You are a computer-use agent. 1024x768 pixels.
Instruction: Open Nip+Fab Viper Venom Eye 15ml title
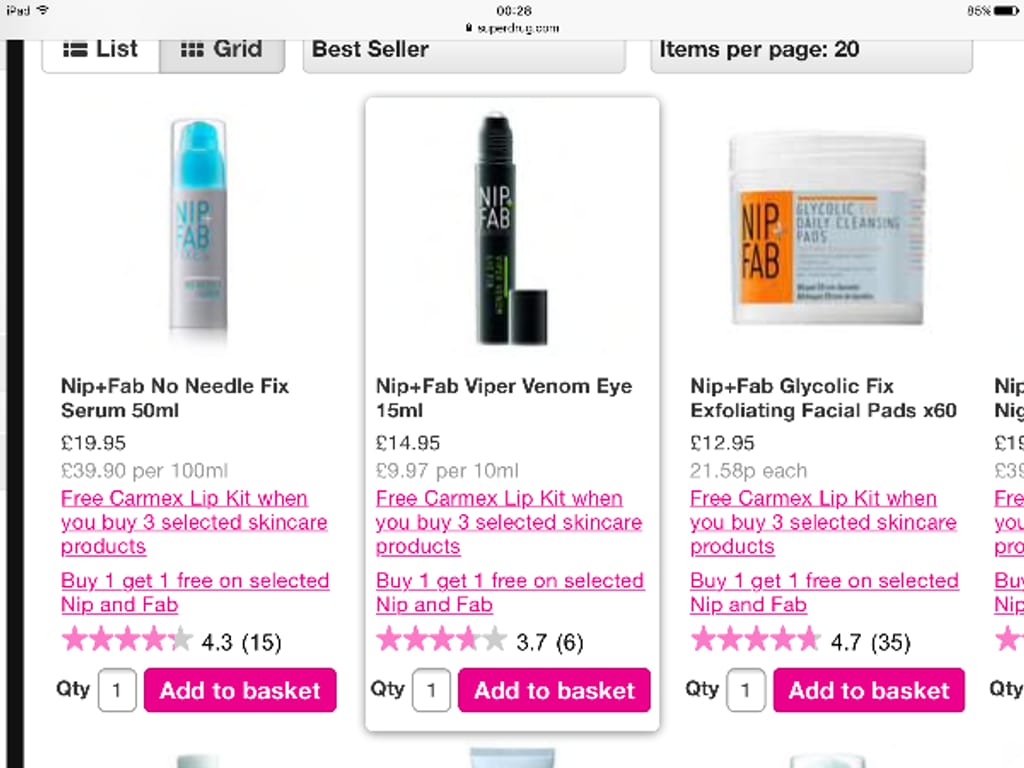504,398
